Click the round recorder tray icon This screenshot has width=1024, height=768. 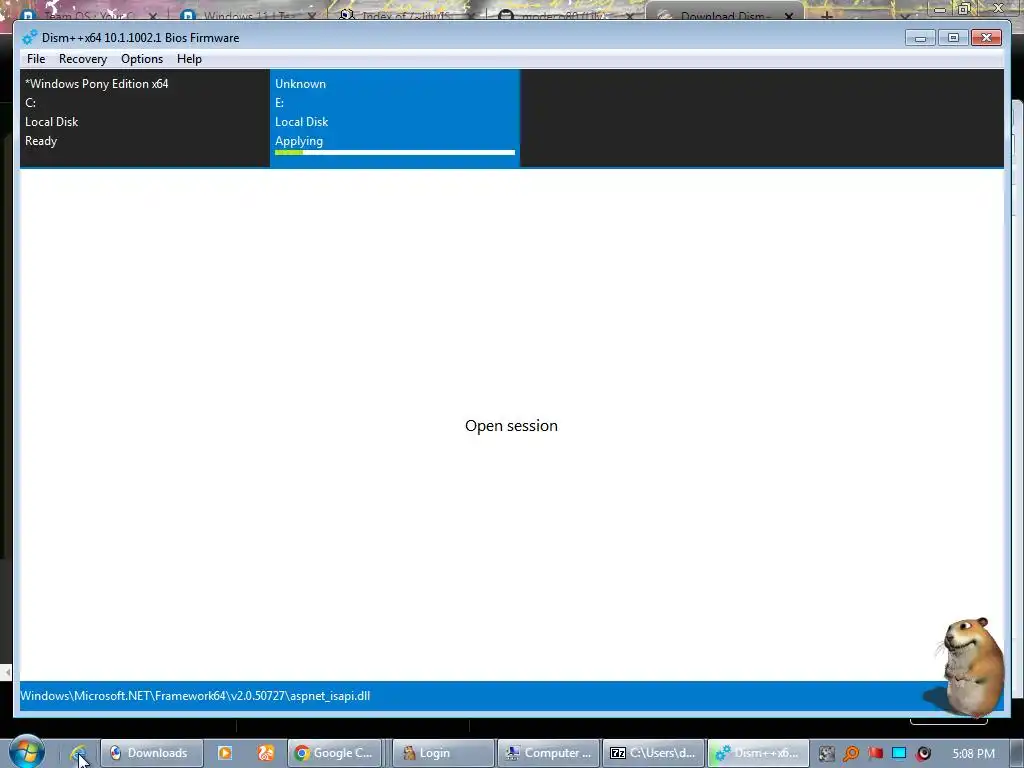923,754
